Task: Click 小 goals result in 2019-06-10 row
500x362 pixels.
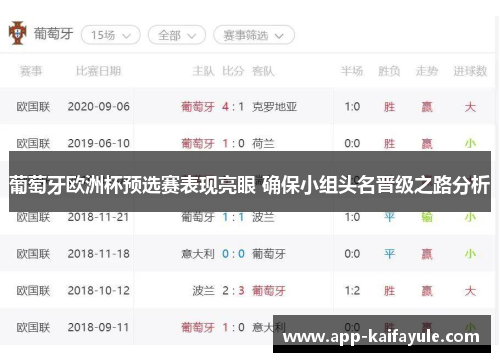Action: click(470, 144)
